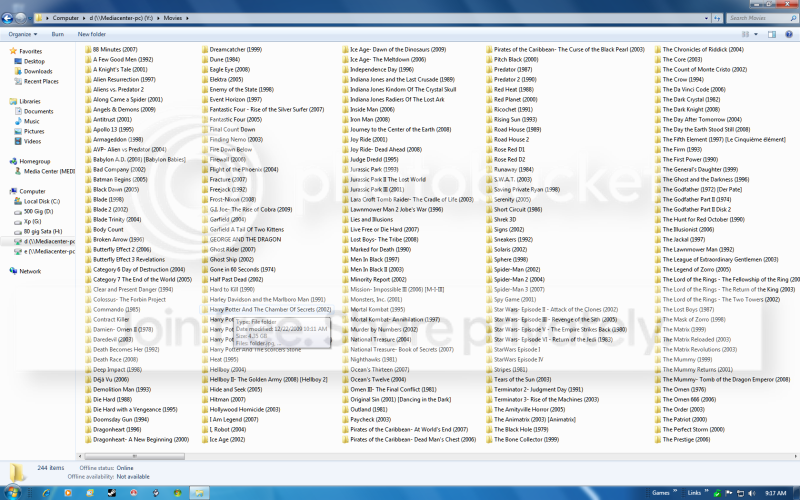Launch Internet Explorer from taskbar
Image resolution: width=800 pixels, height=500 pixels.
pos(46,493)
